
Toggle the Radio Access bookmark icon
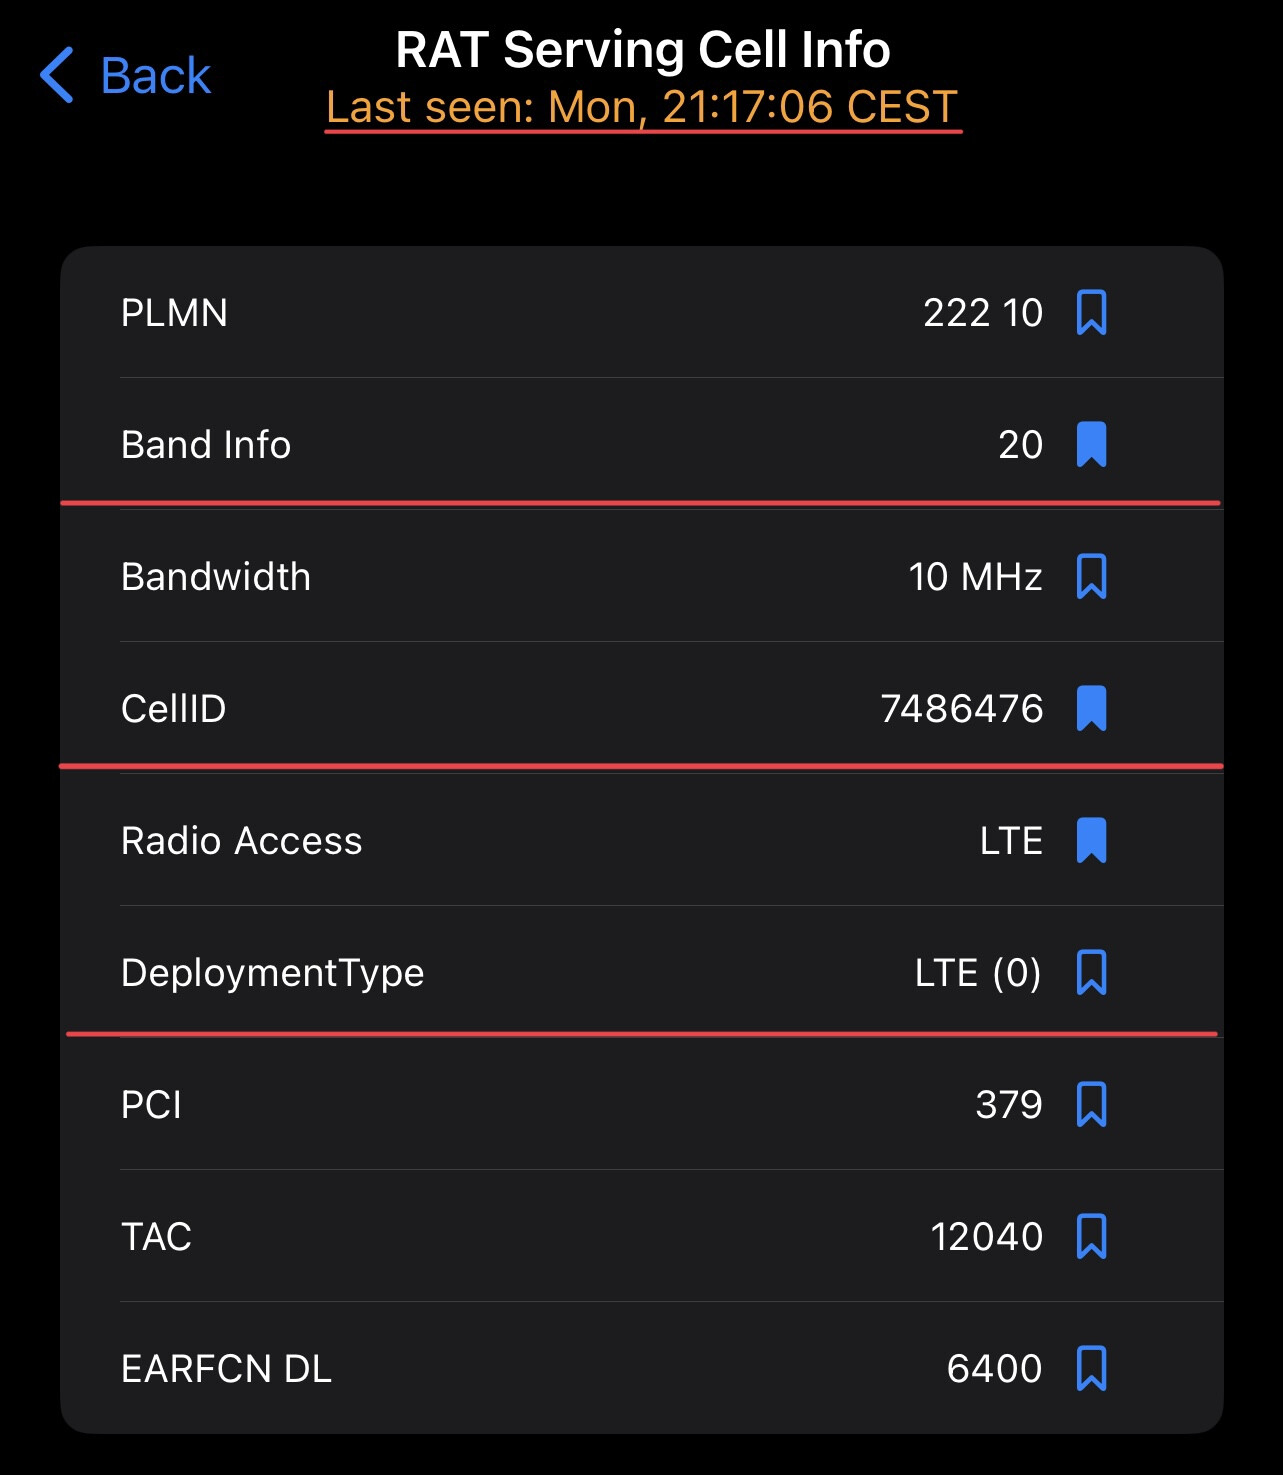point(1091,841)
